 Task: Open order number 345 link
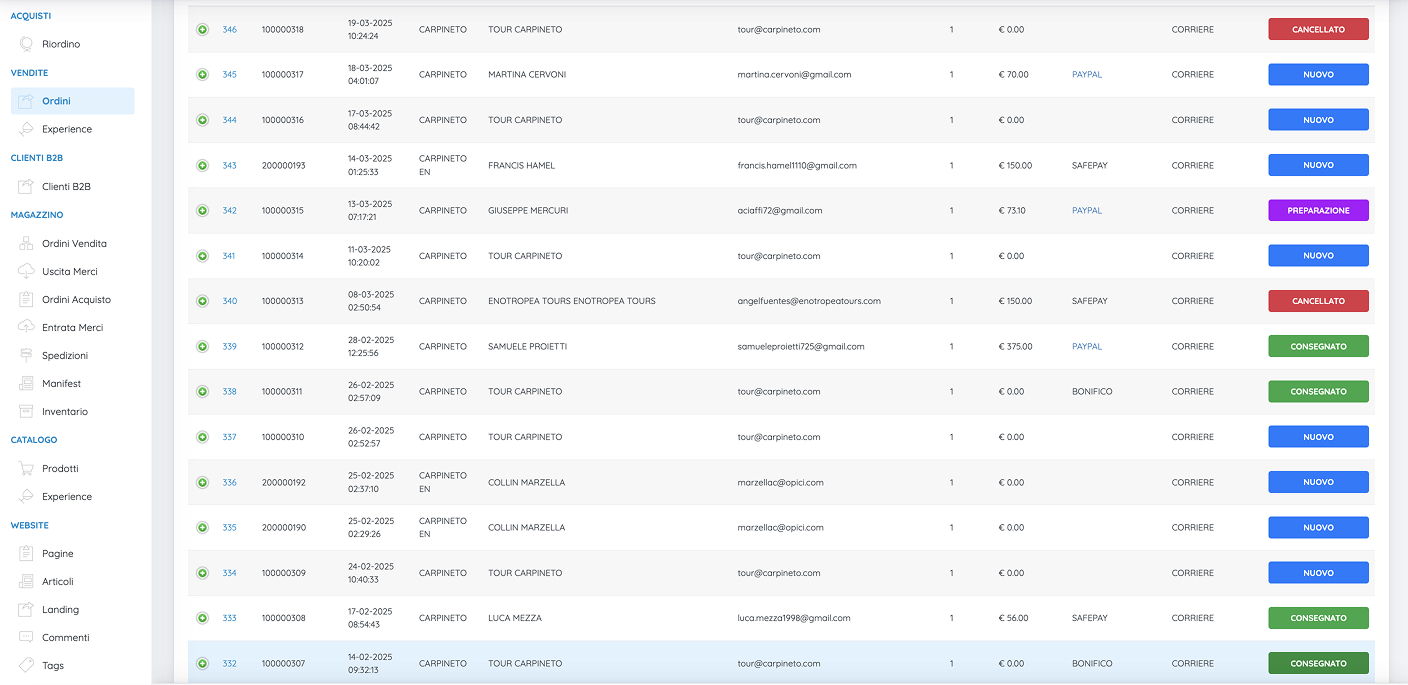(229, 74)
